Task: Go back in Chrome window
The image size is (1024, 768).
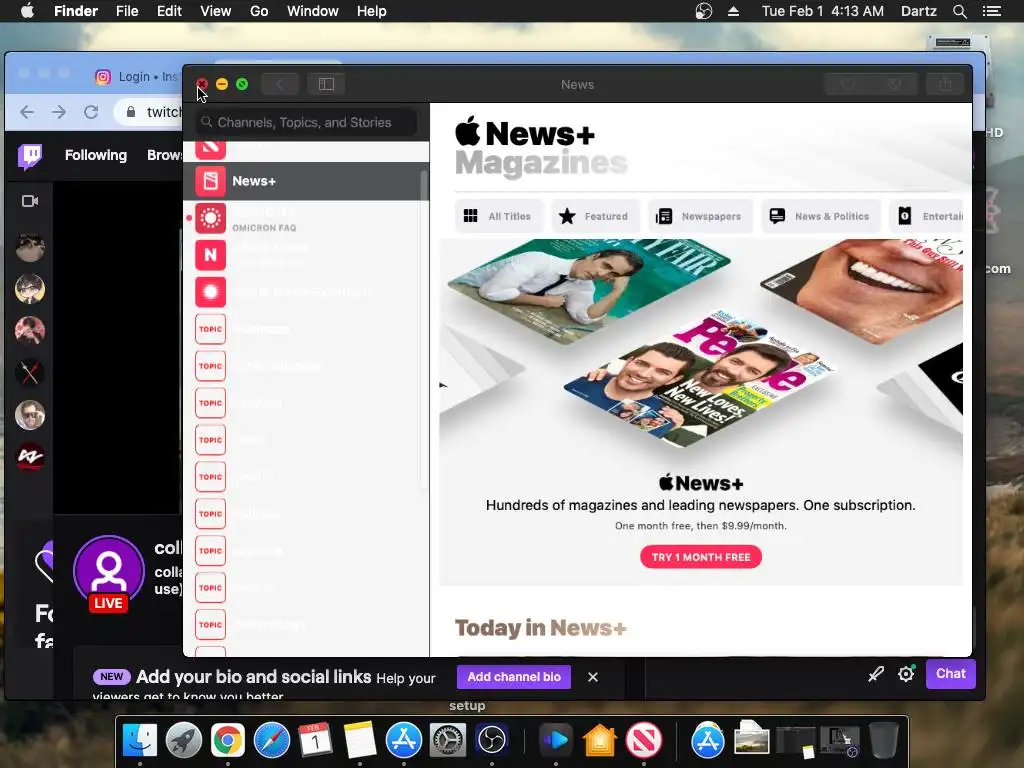Action: pos(27,112)
